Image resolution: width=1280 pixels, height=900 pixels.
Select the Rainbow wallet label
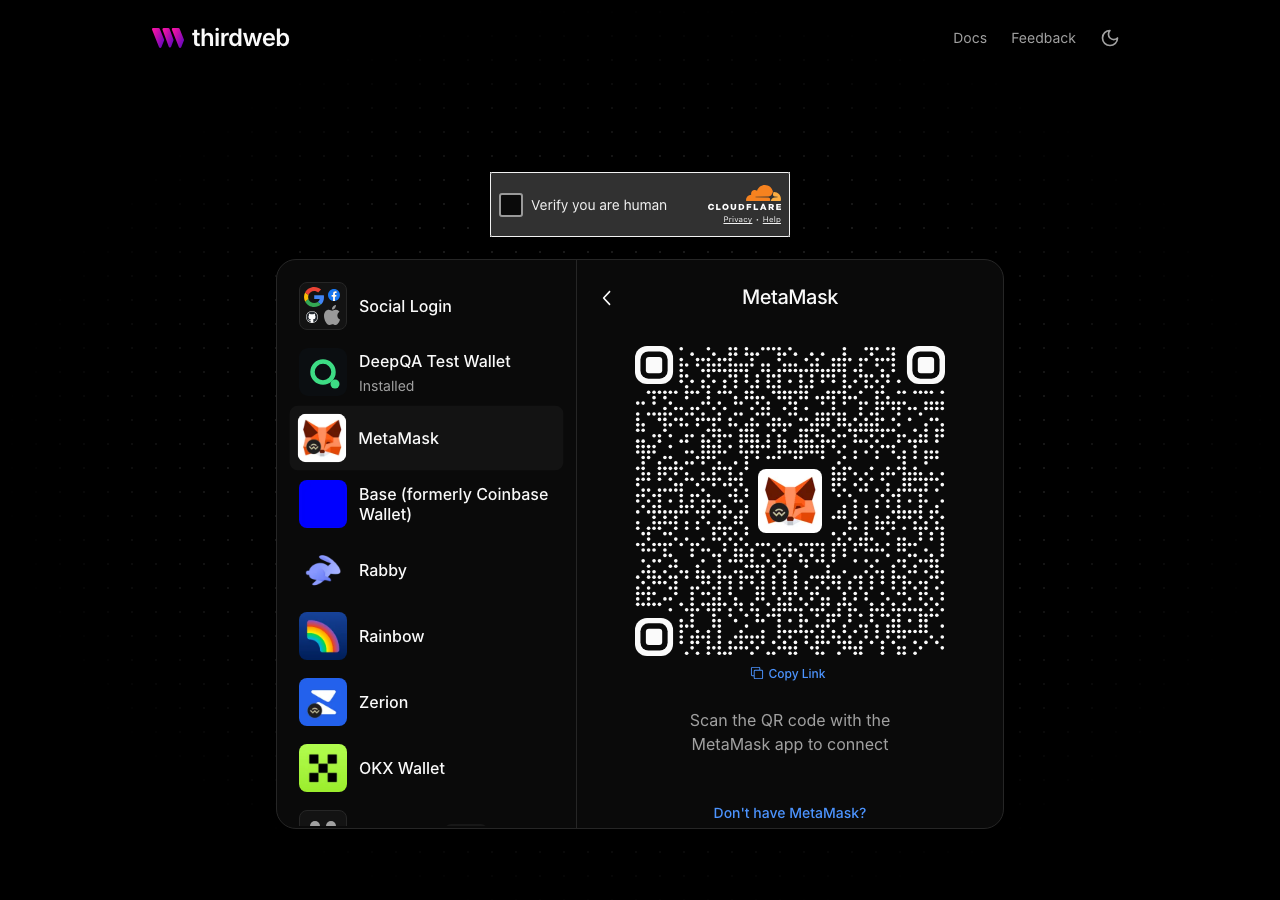(x=392, y=636)
